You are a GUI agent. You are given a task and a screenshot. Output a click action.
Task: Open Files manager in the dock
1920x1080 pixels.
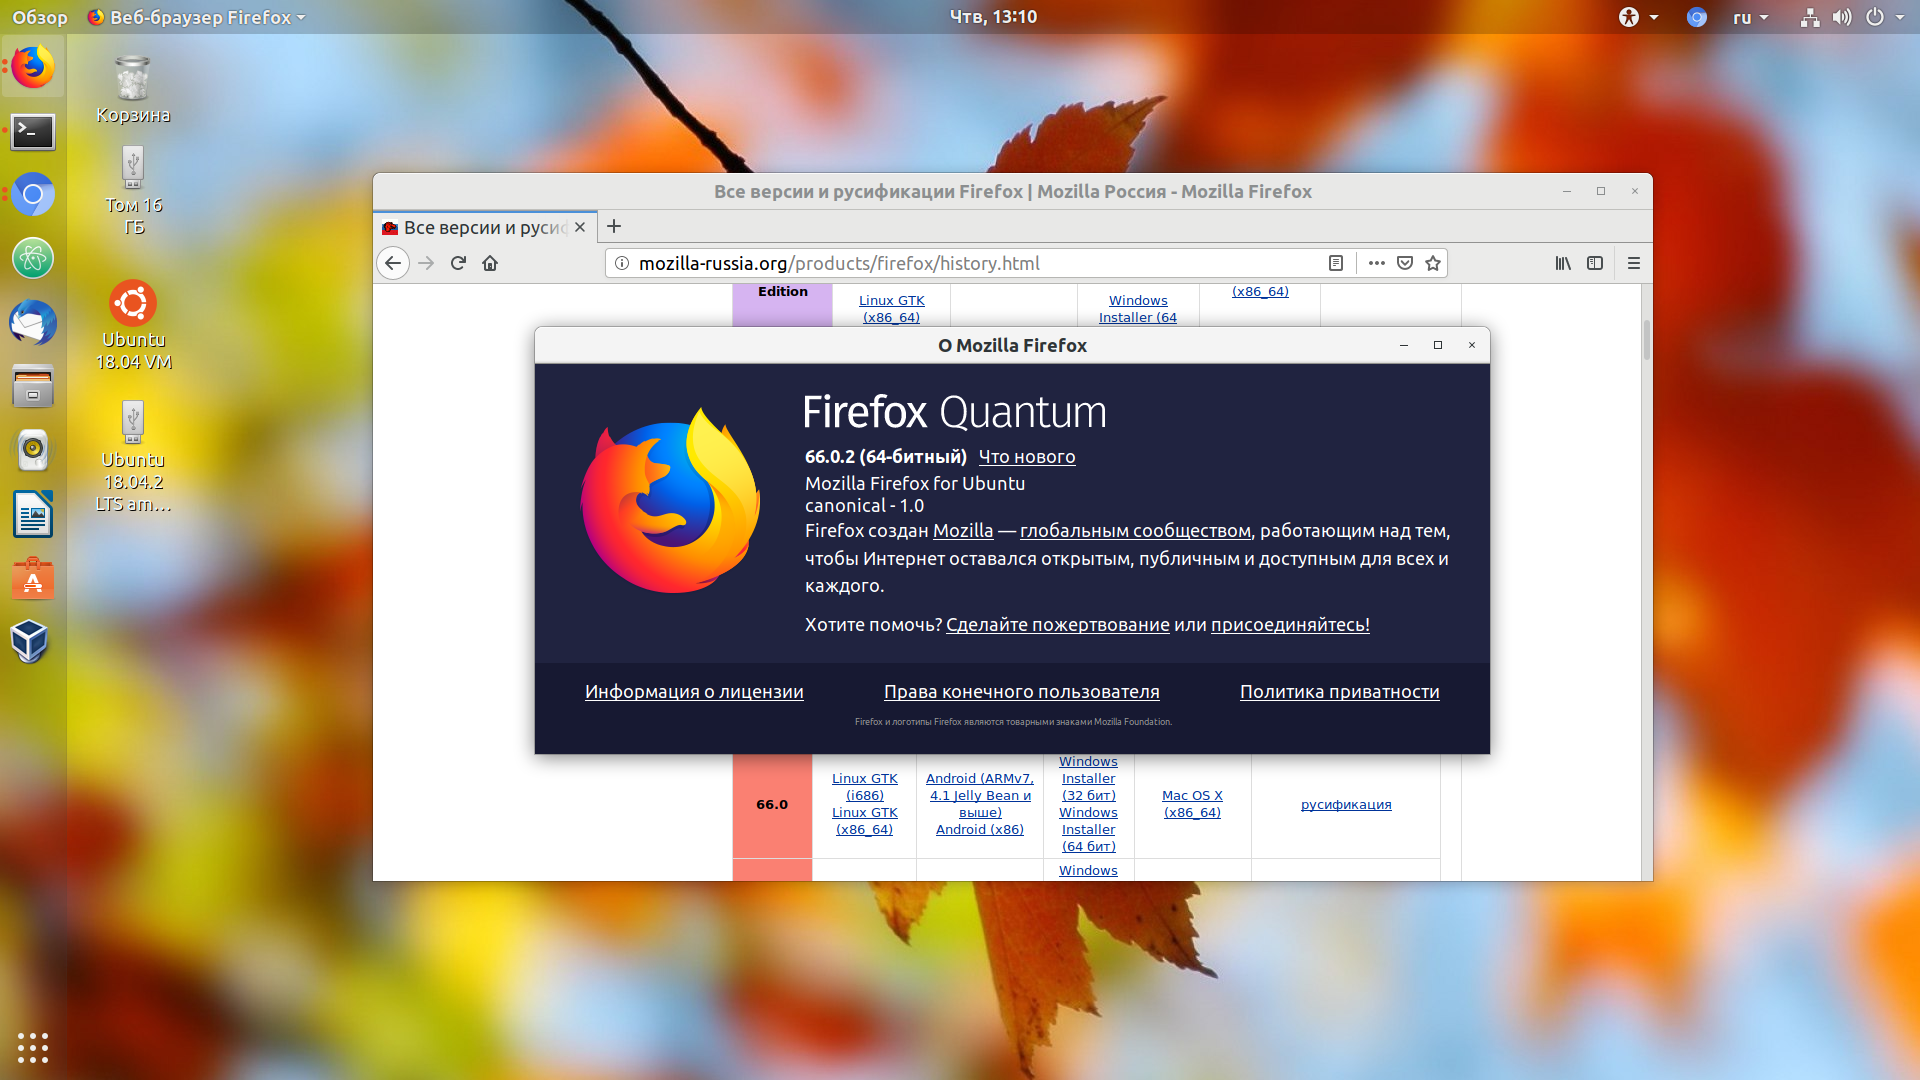click(33, 386)
